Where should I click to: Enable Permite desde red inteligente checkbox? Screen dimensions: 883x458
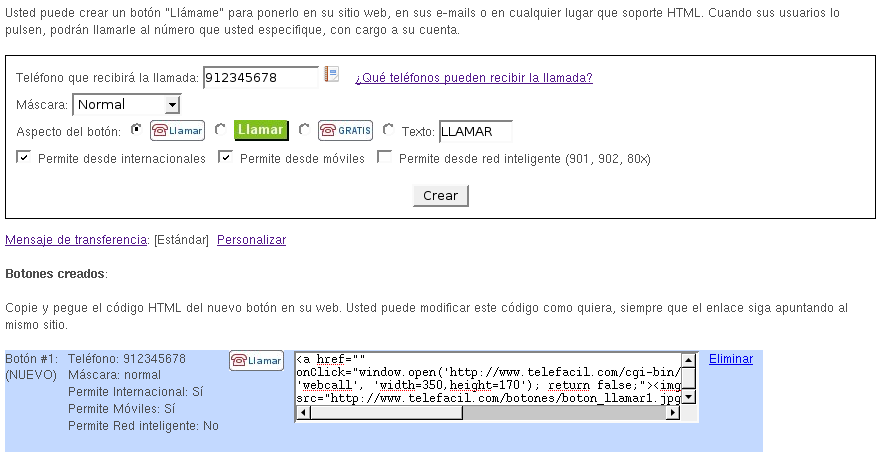coord(384,157)
